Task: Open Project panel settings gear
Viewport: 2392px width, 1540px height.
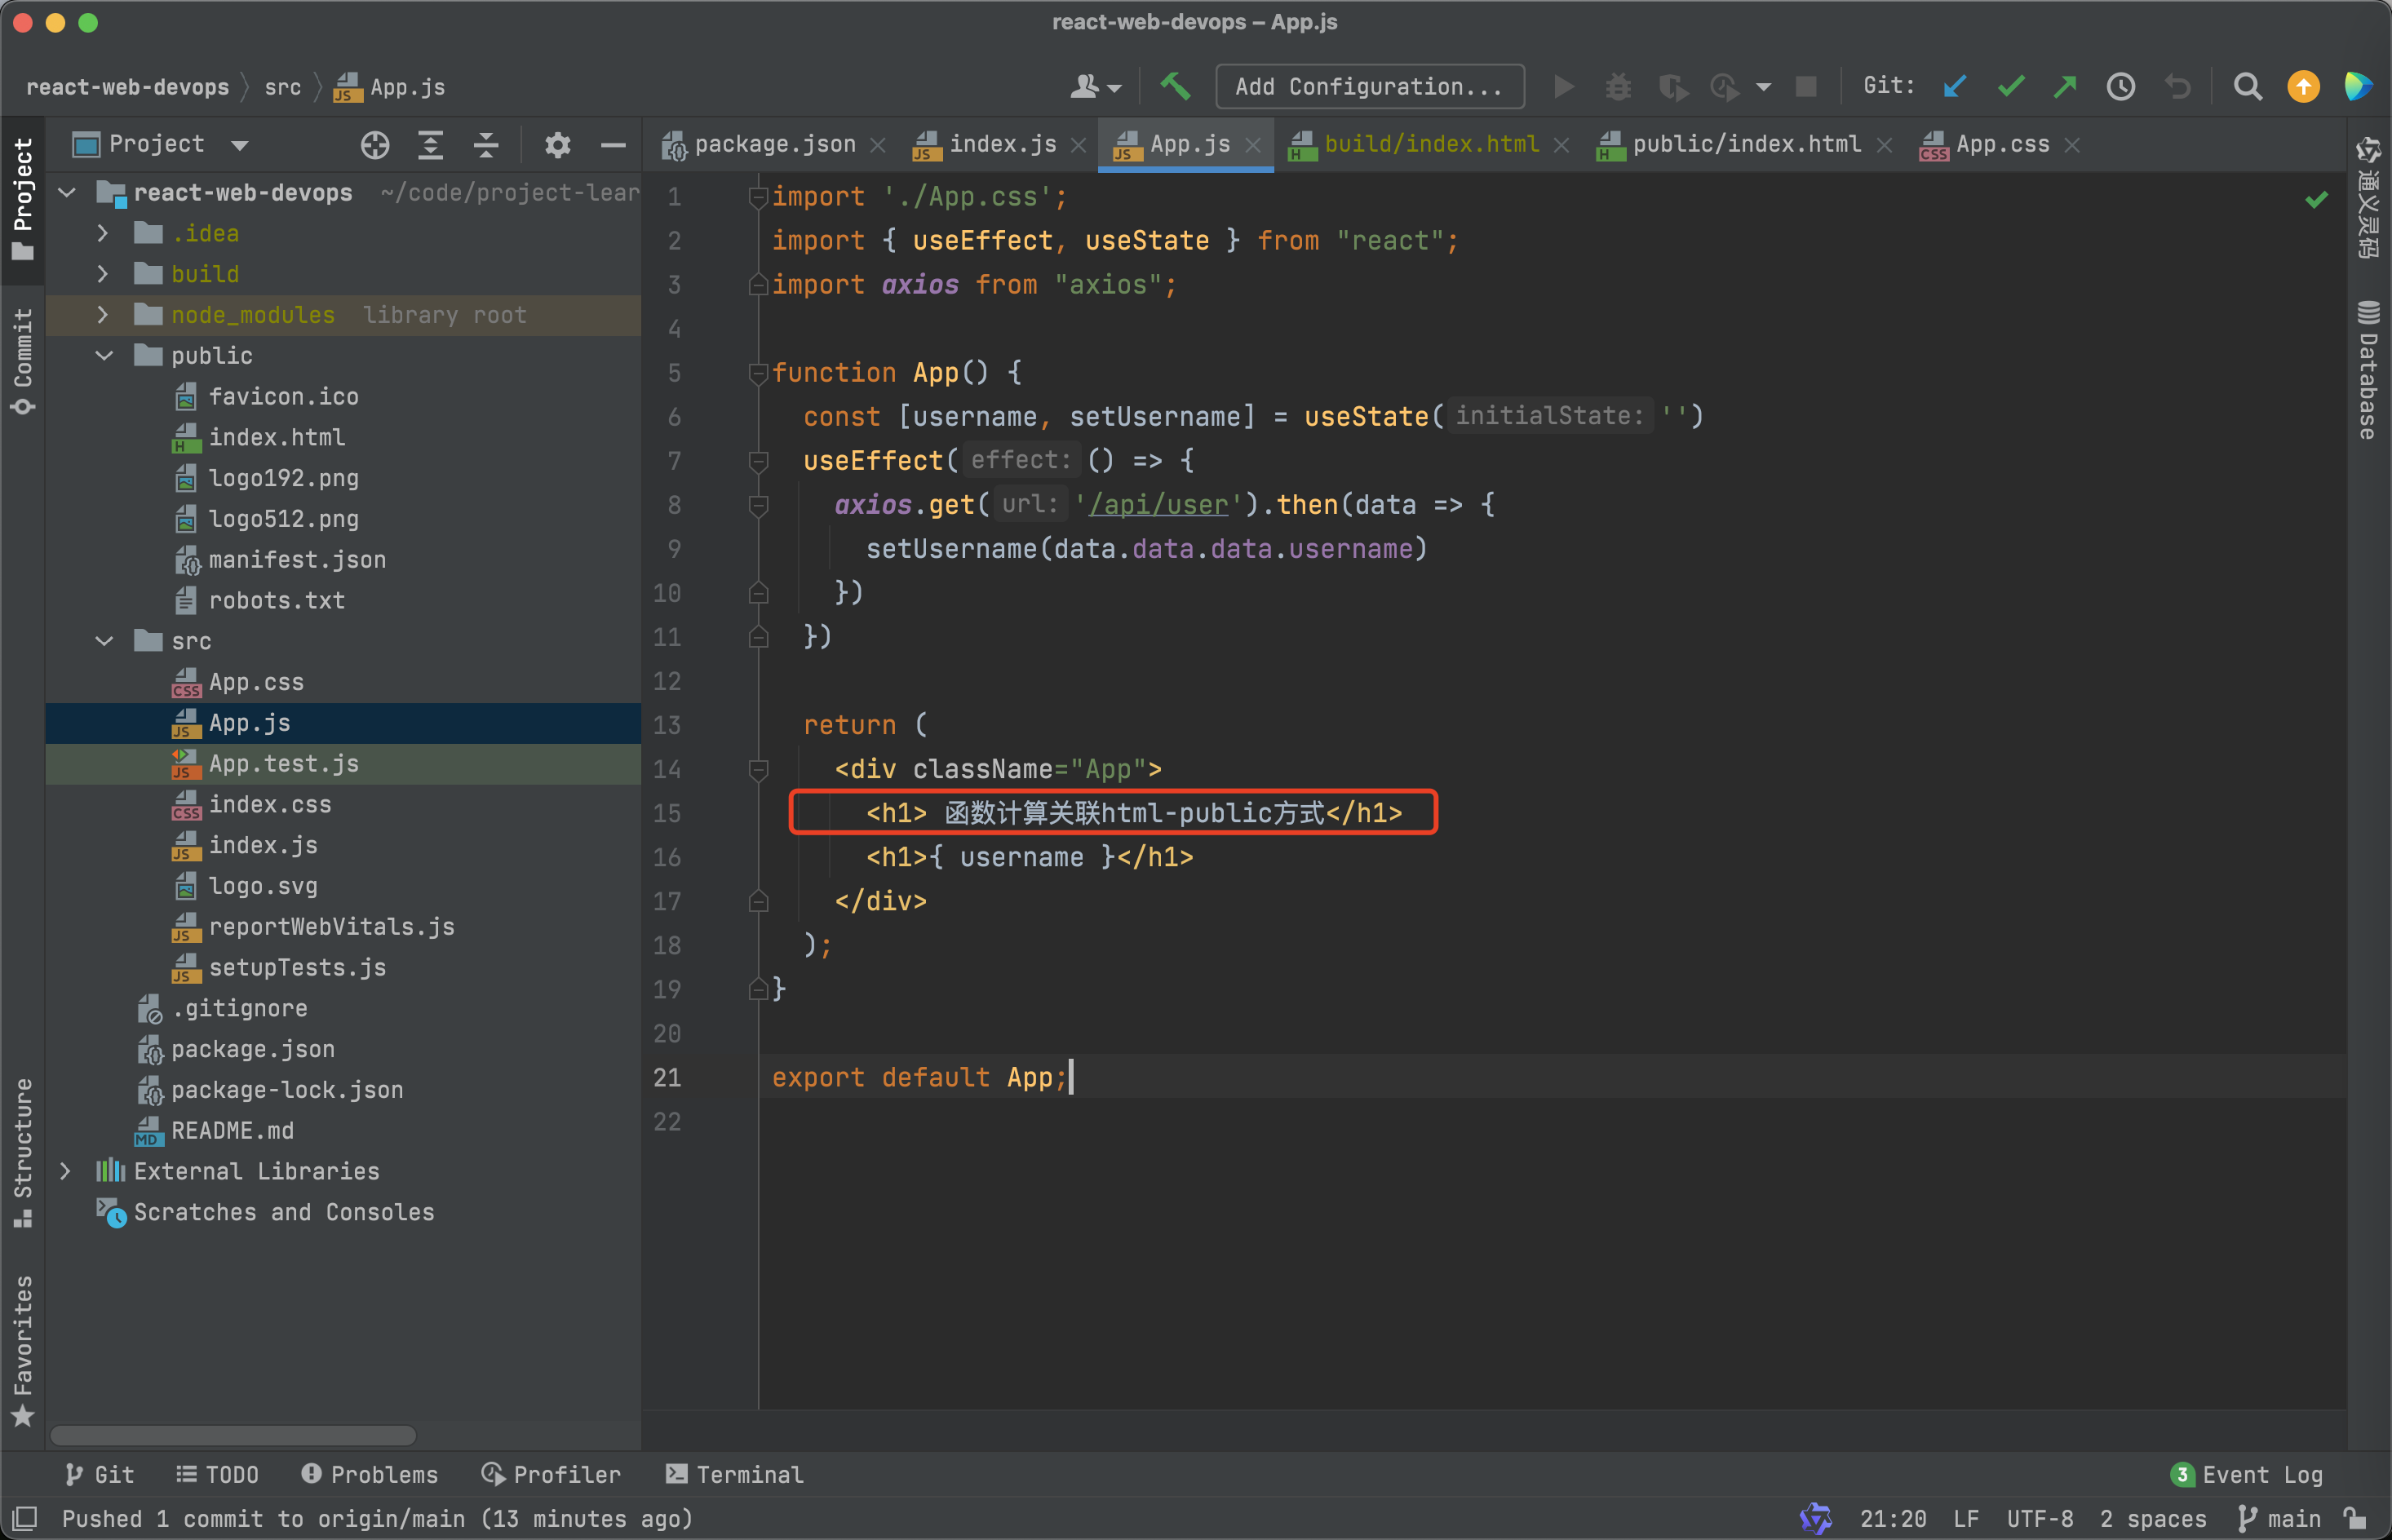Action: [558, 145]
